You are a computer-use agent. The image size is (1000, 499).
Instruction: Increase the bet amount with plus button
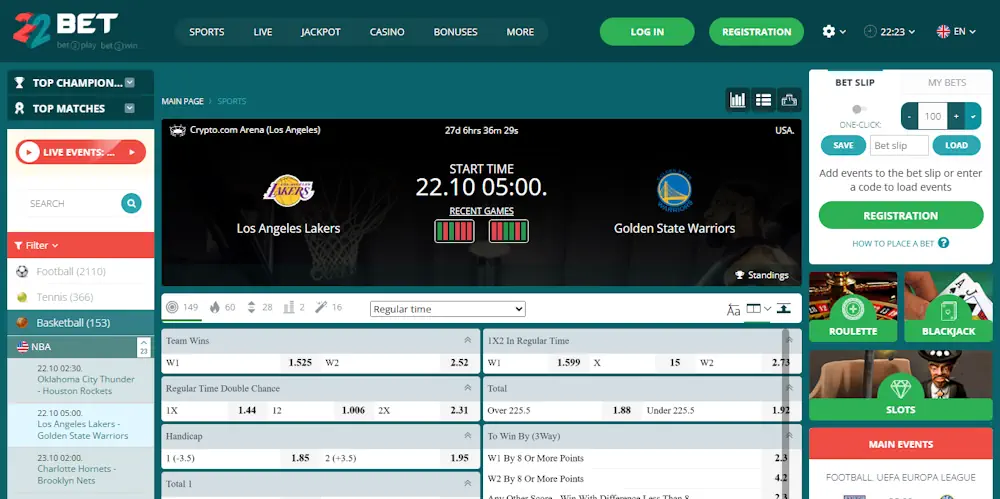coord(956,116)
